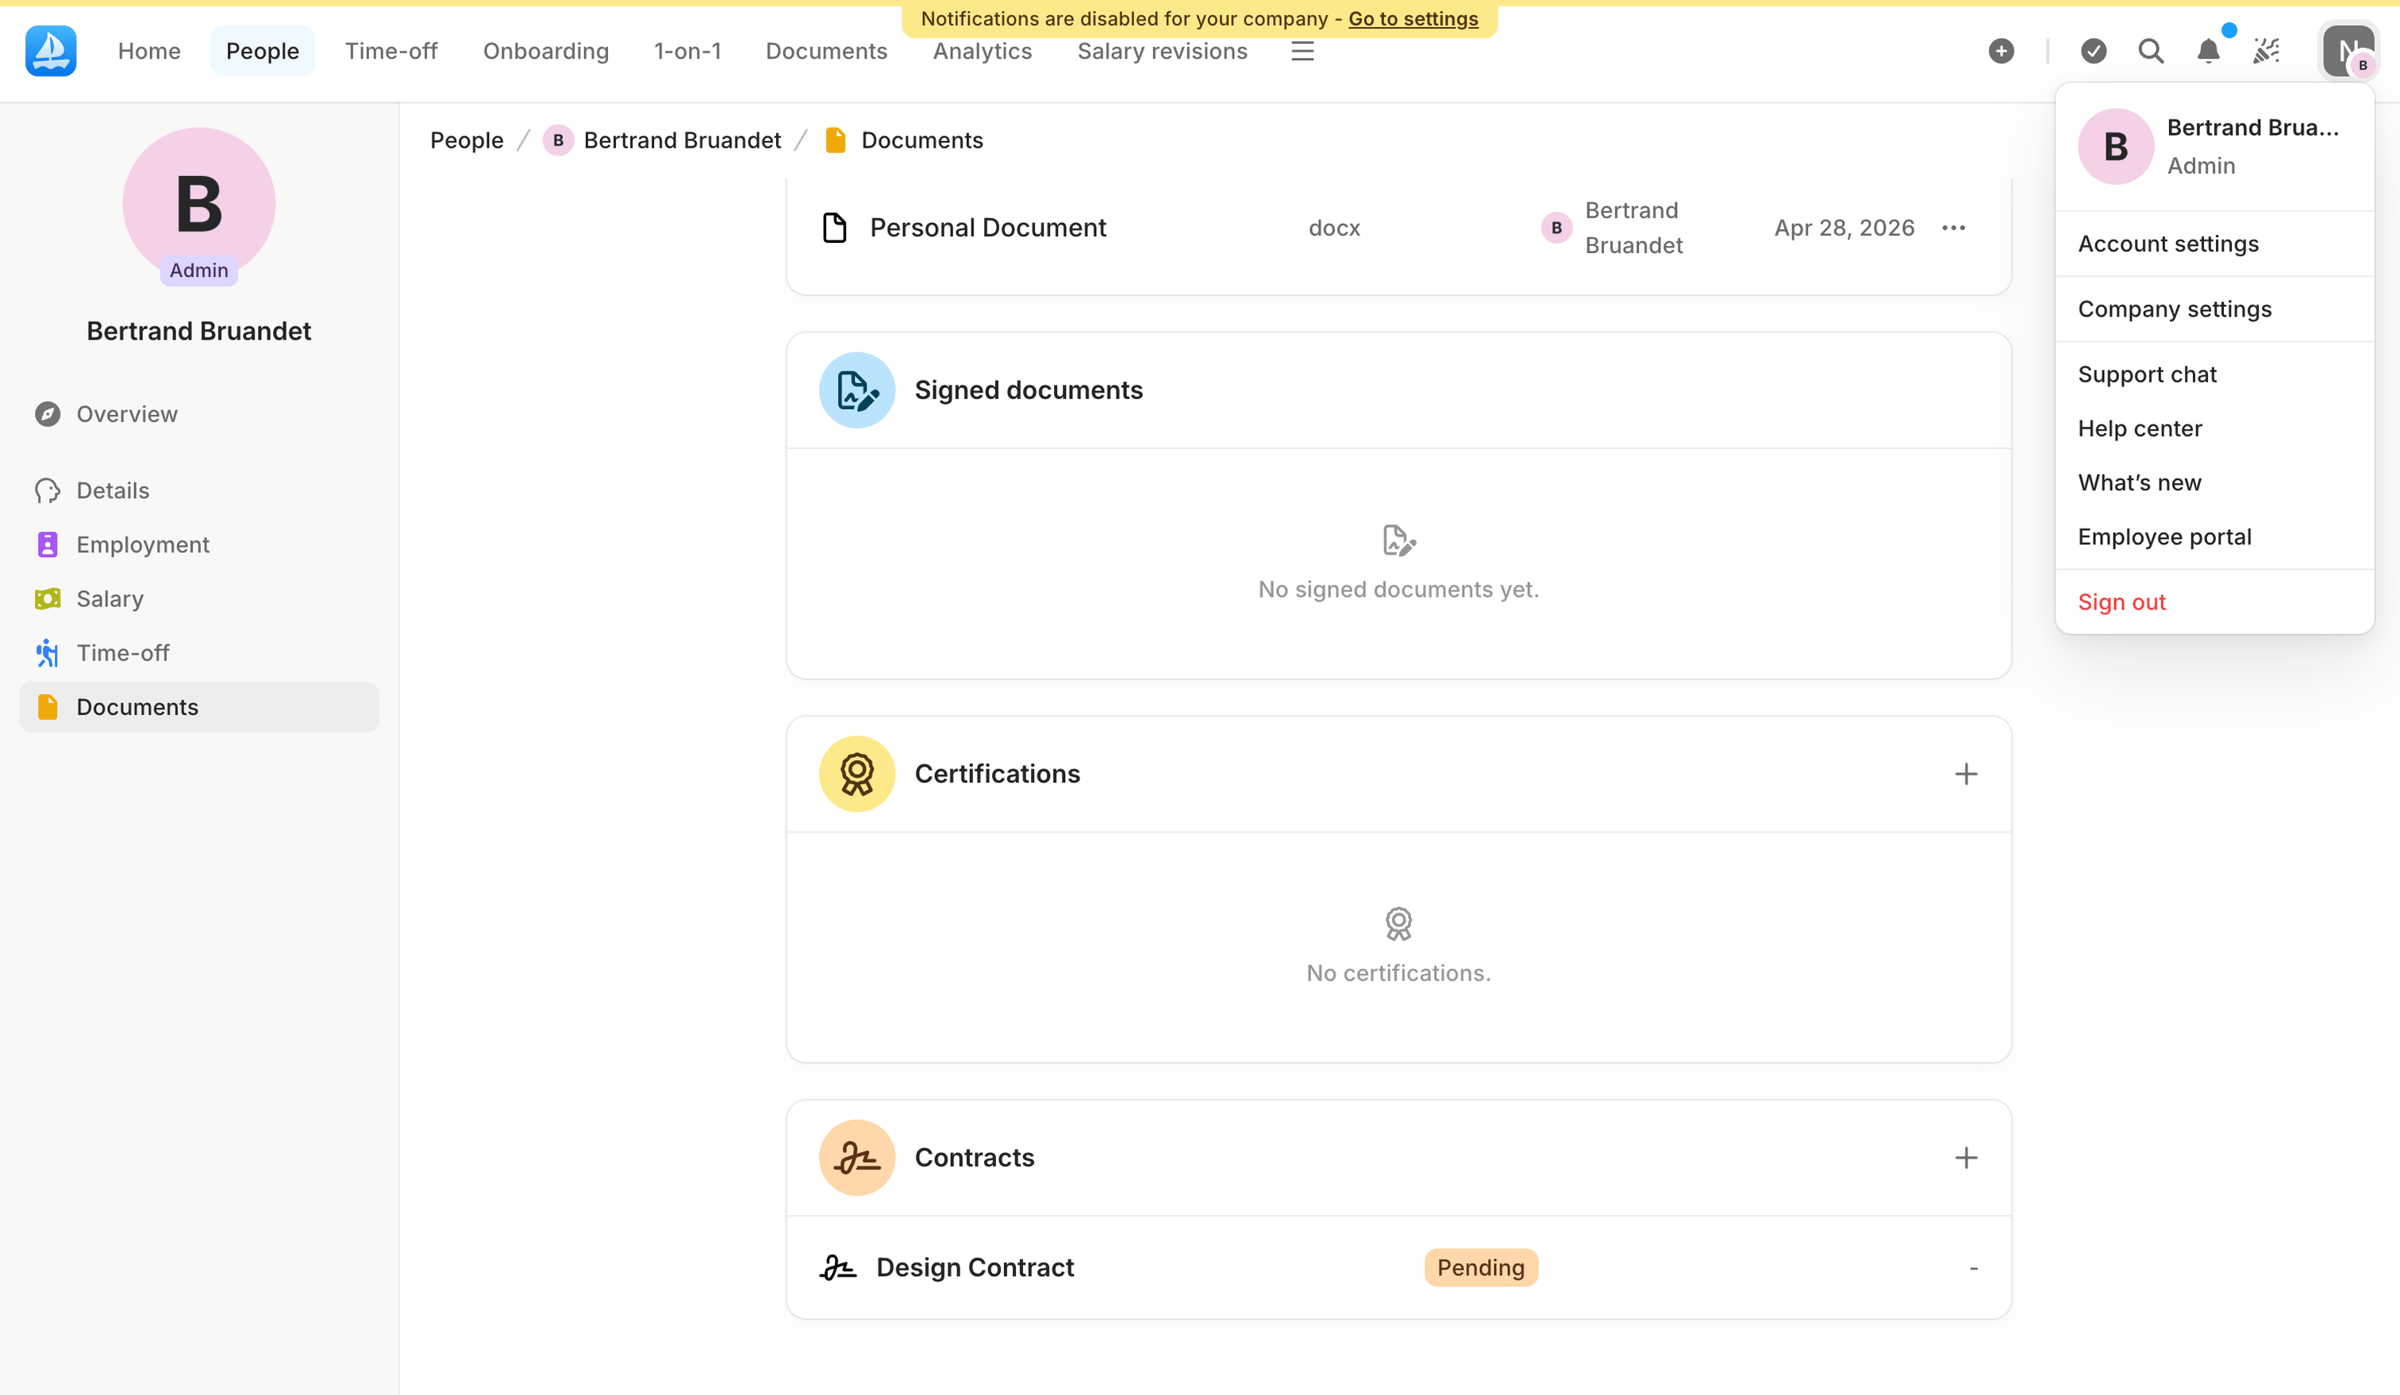Click the Salary money icon in sidebar

click(x=47, y=599)
